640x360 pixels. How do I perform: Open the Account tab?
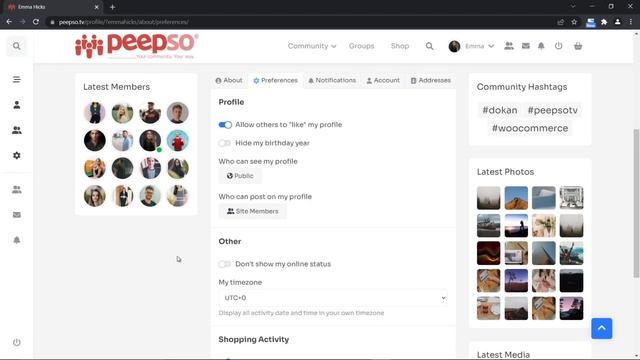click(383, 80)
